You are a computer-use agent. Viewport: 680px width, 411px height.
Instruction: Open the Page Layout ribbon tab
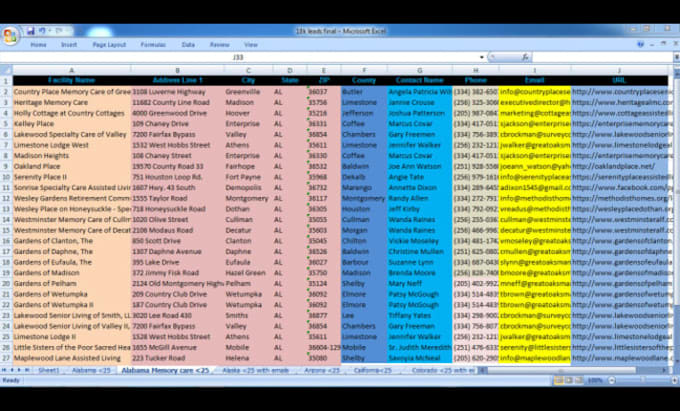pyautogui.click(x=109, y=45)
